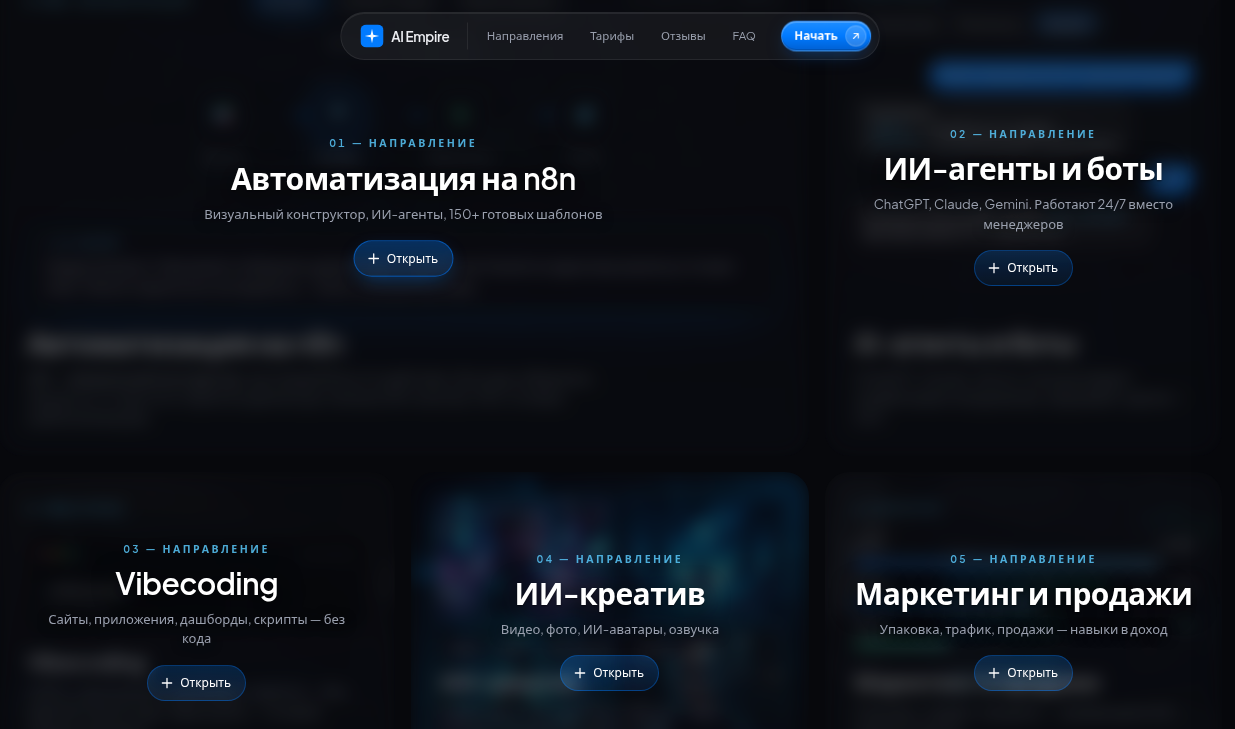
Task: Open the Отзывы nav link
Action: pos(683,36)
